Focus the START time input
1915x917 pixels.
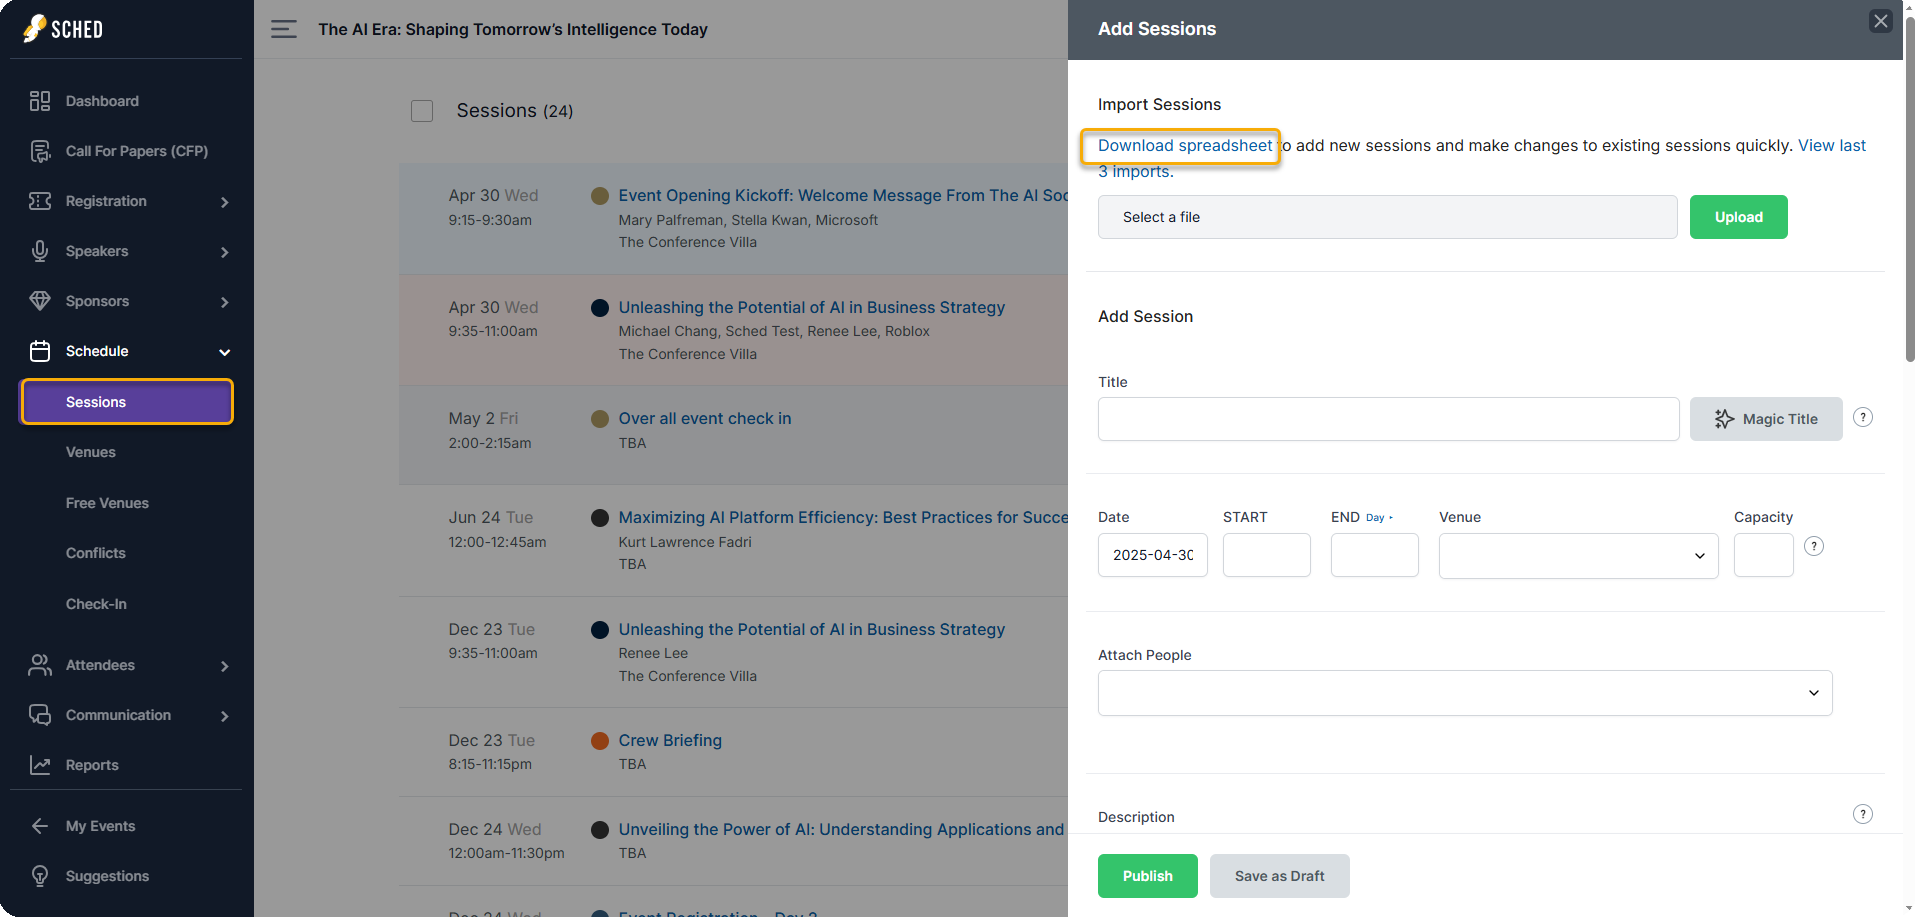coord(1267,555)
